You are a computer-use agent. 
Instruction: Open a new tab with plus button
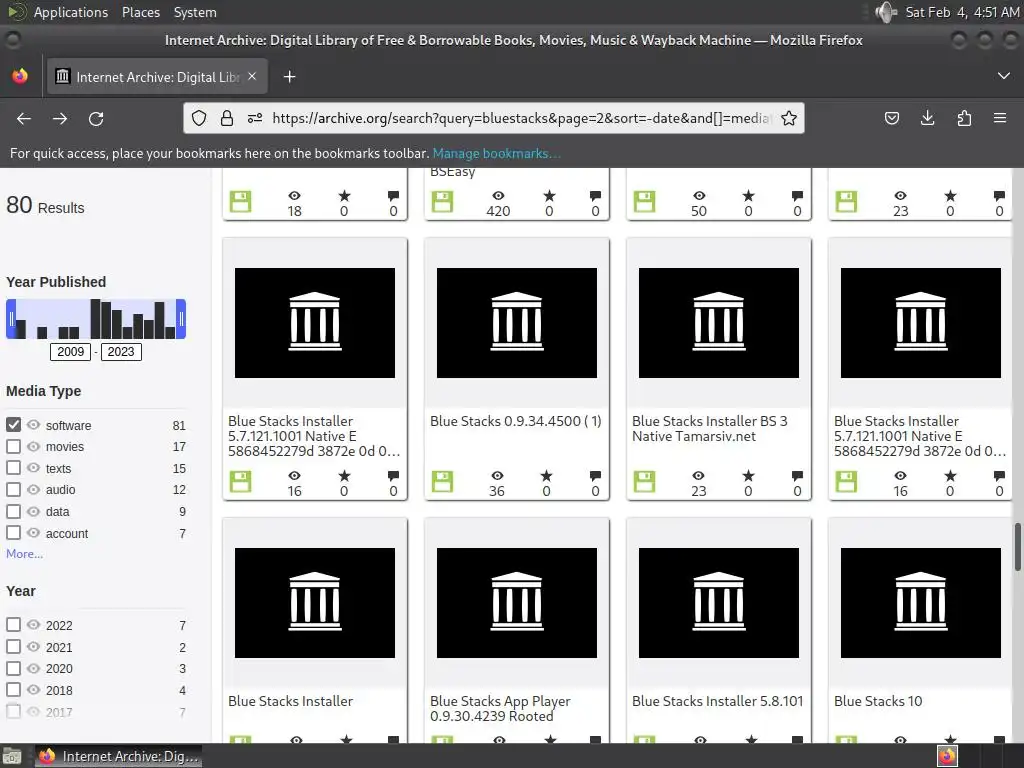(289, 77)
